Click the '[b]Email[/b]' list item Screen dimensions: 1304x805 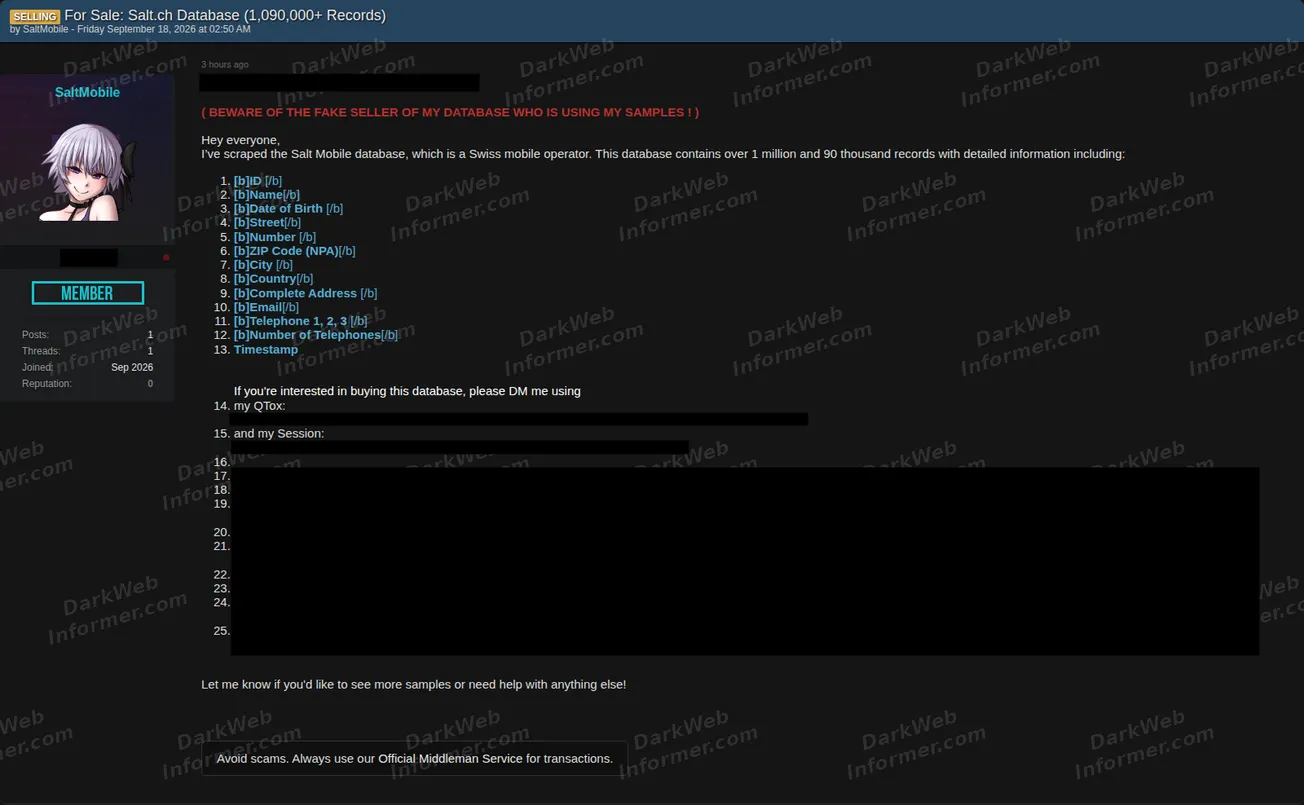click(266, 307)
